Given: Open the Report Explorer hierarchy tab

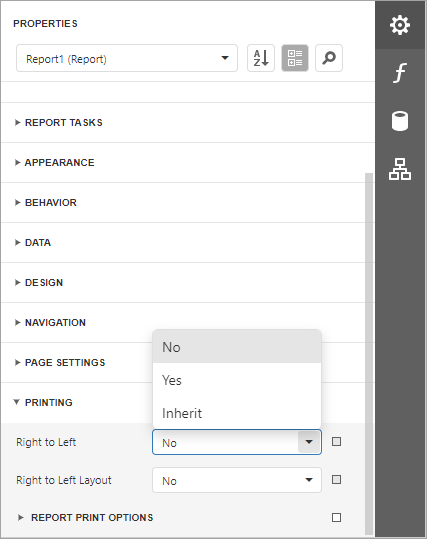Looking at the screenshot, I should (400, 169).
